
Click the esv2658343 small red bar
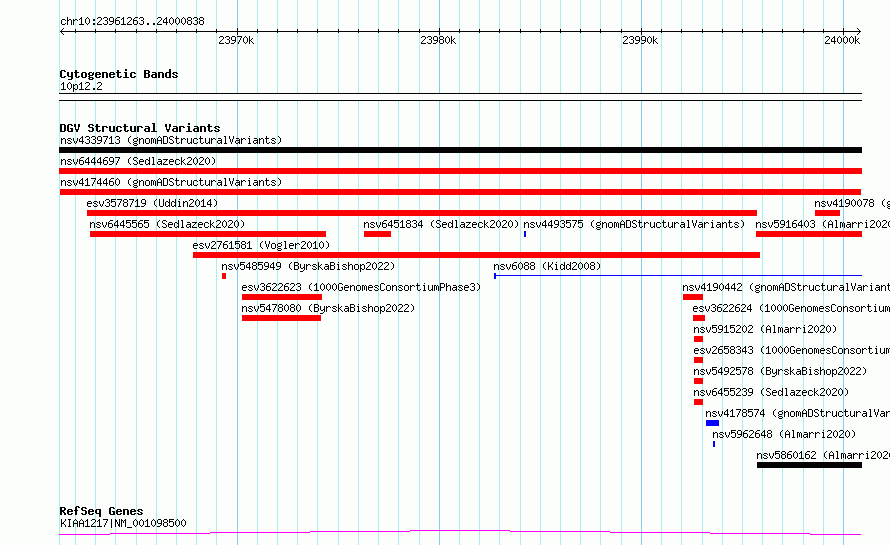click(699, 360)
